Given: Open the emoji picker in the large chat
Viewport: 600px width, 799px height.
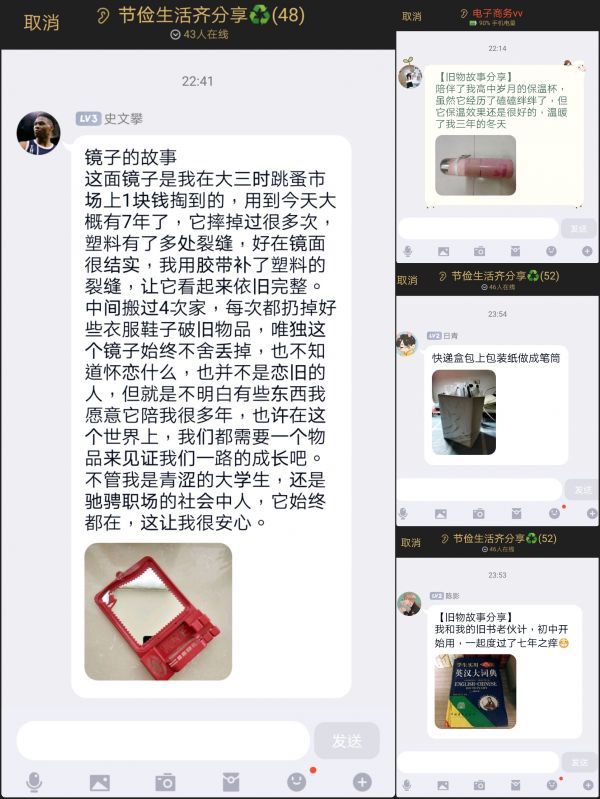Looking at the screenshot, I should tap(297, 782).
